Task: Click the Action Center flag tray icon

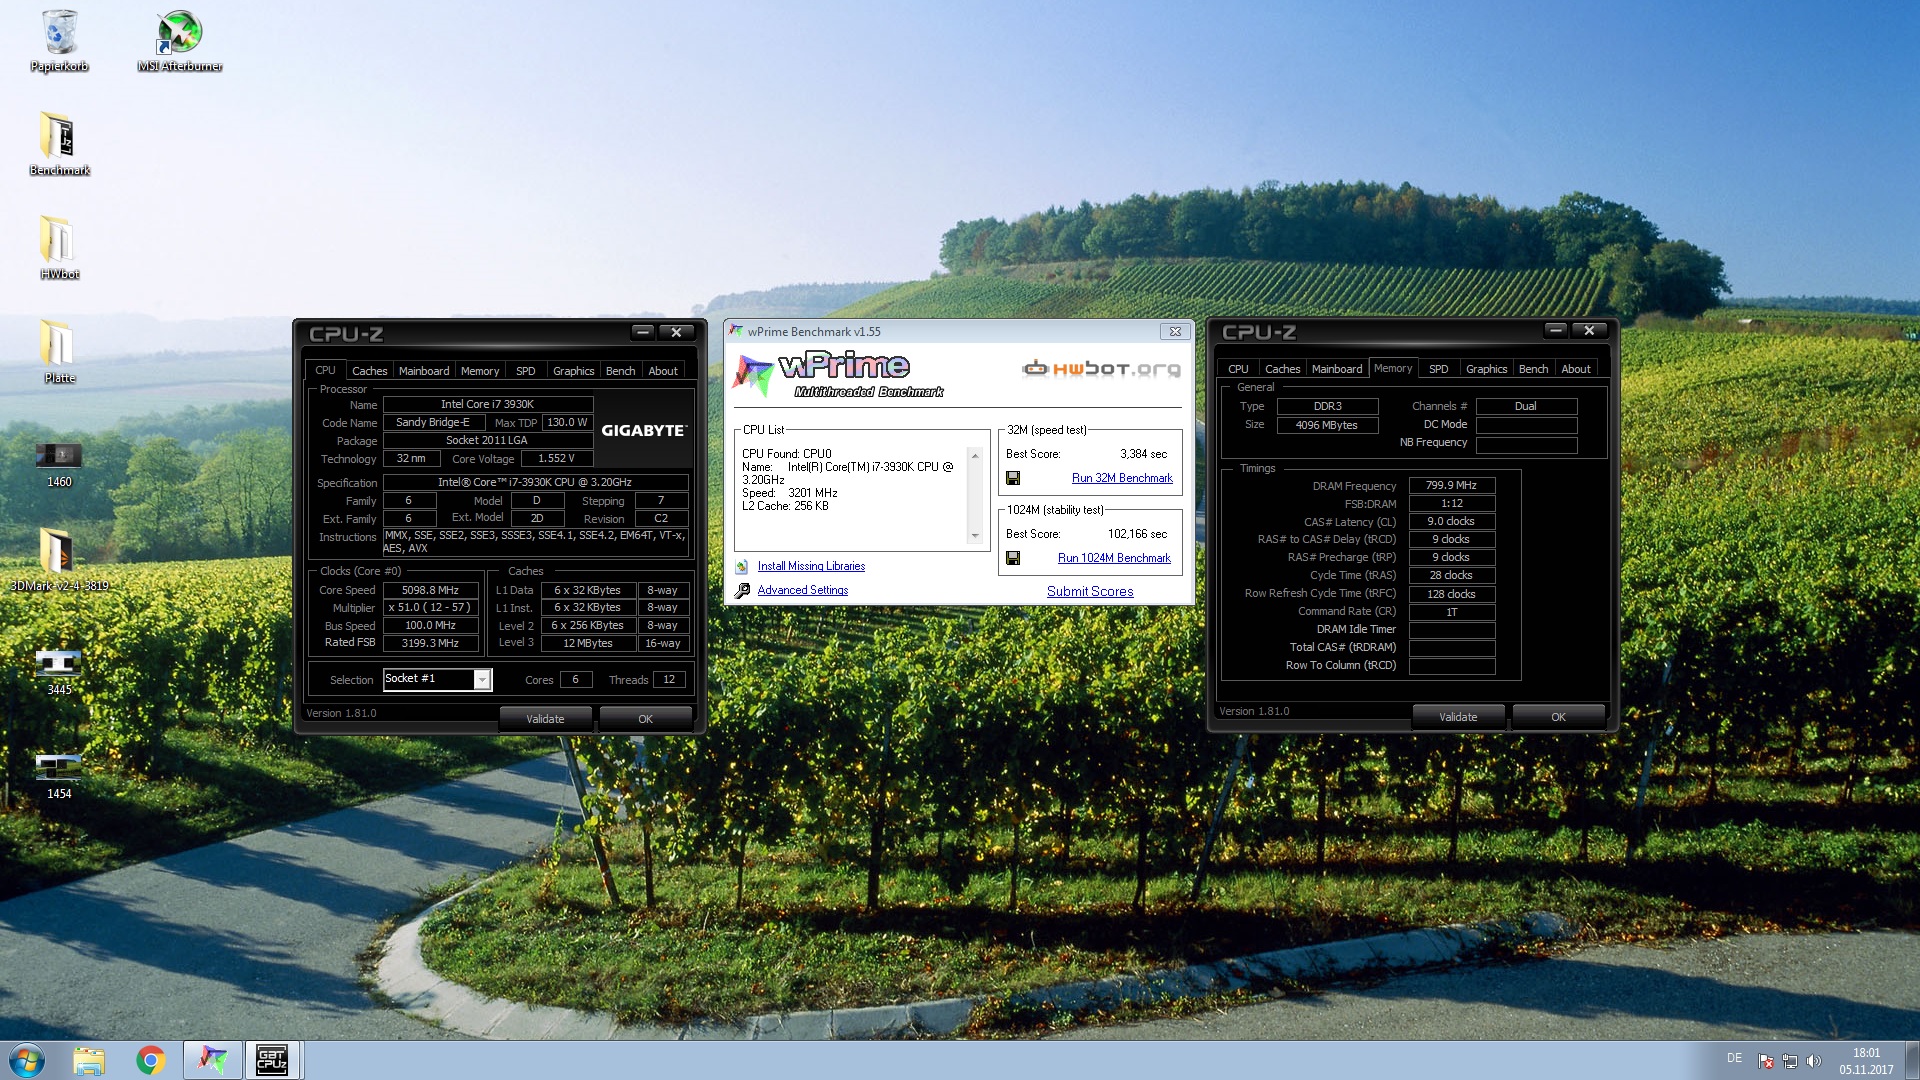Action: (x=1766, y=1060)
